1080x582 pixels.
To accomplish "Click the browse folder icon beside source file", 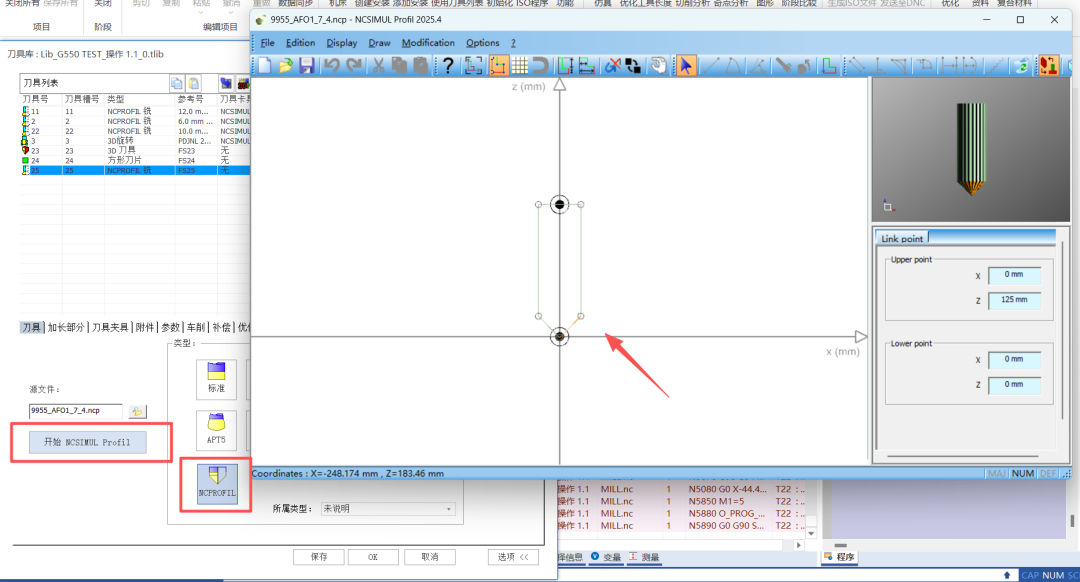I will 137,411.
